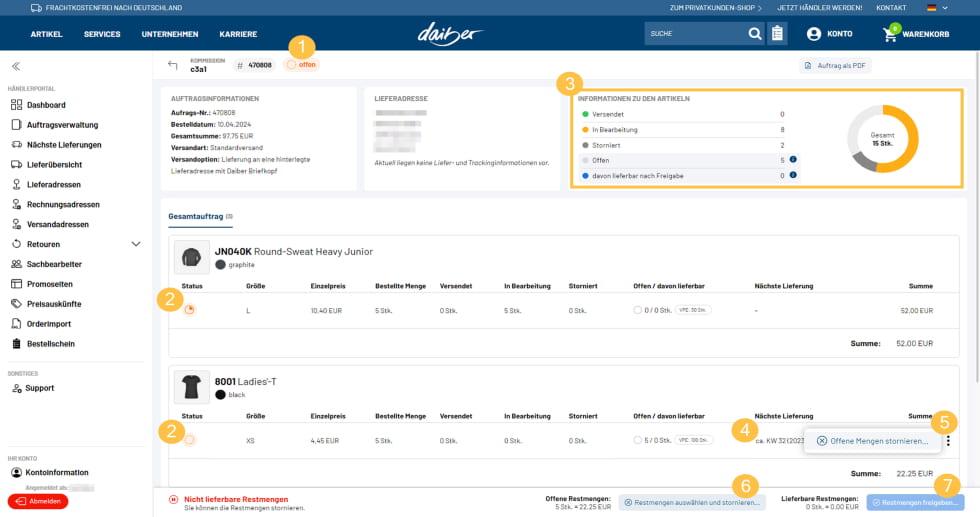Collapse the sidebar with double-chevron icon

pos(16,66)
